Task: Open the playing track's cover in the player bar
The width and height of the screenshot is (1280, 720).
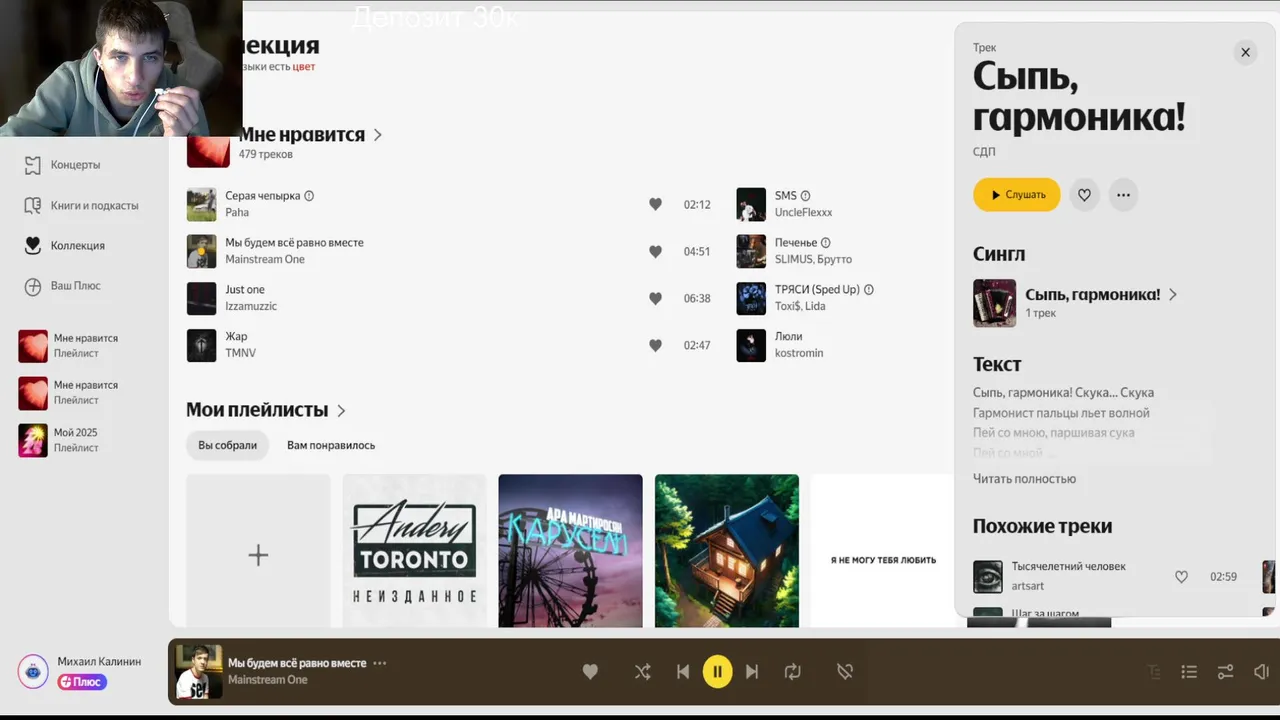Action: tap(199, 671)
